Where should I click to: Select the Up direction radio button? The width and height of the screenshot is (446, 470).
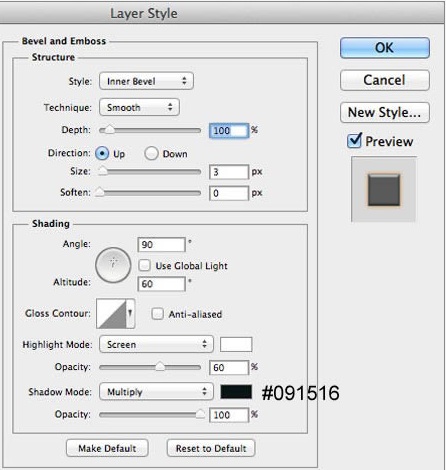coord(102,154)
